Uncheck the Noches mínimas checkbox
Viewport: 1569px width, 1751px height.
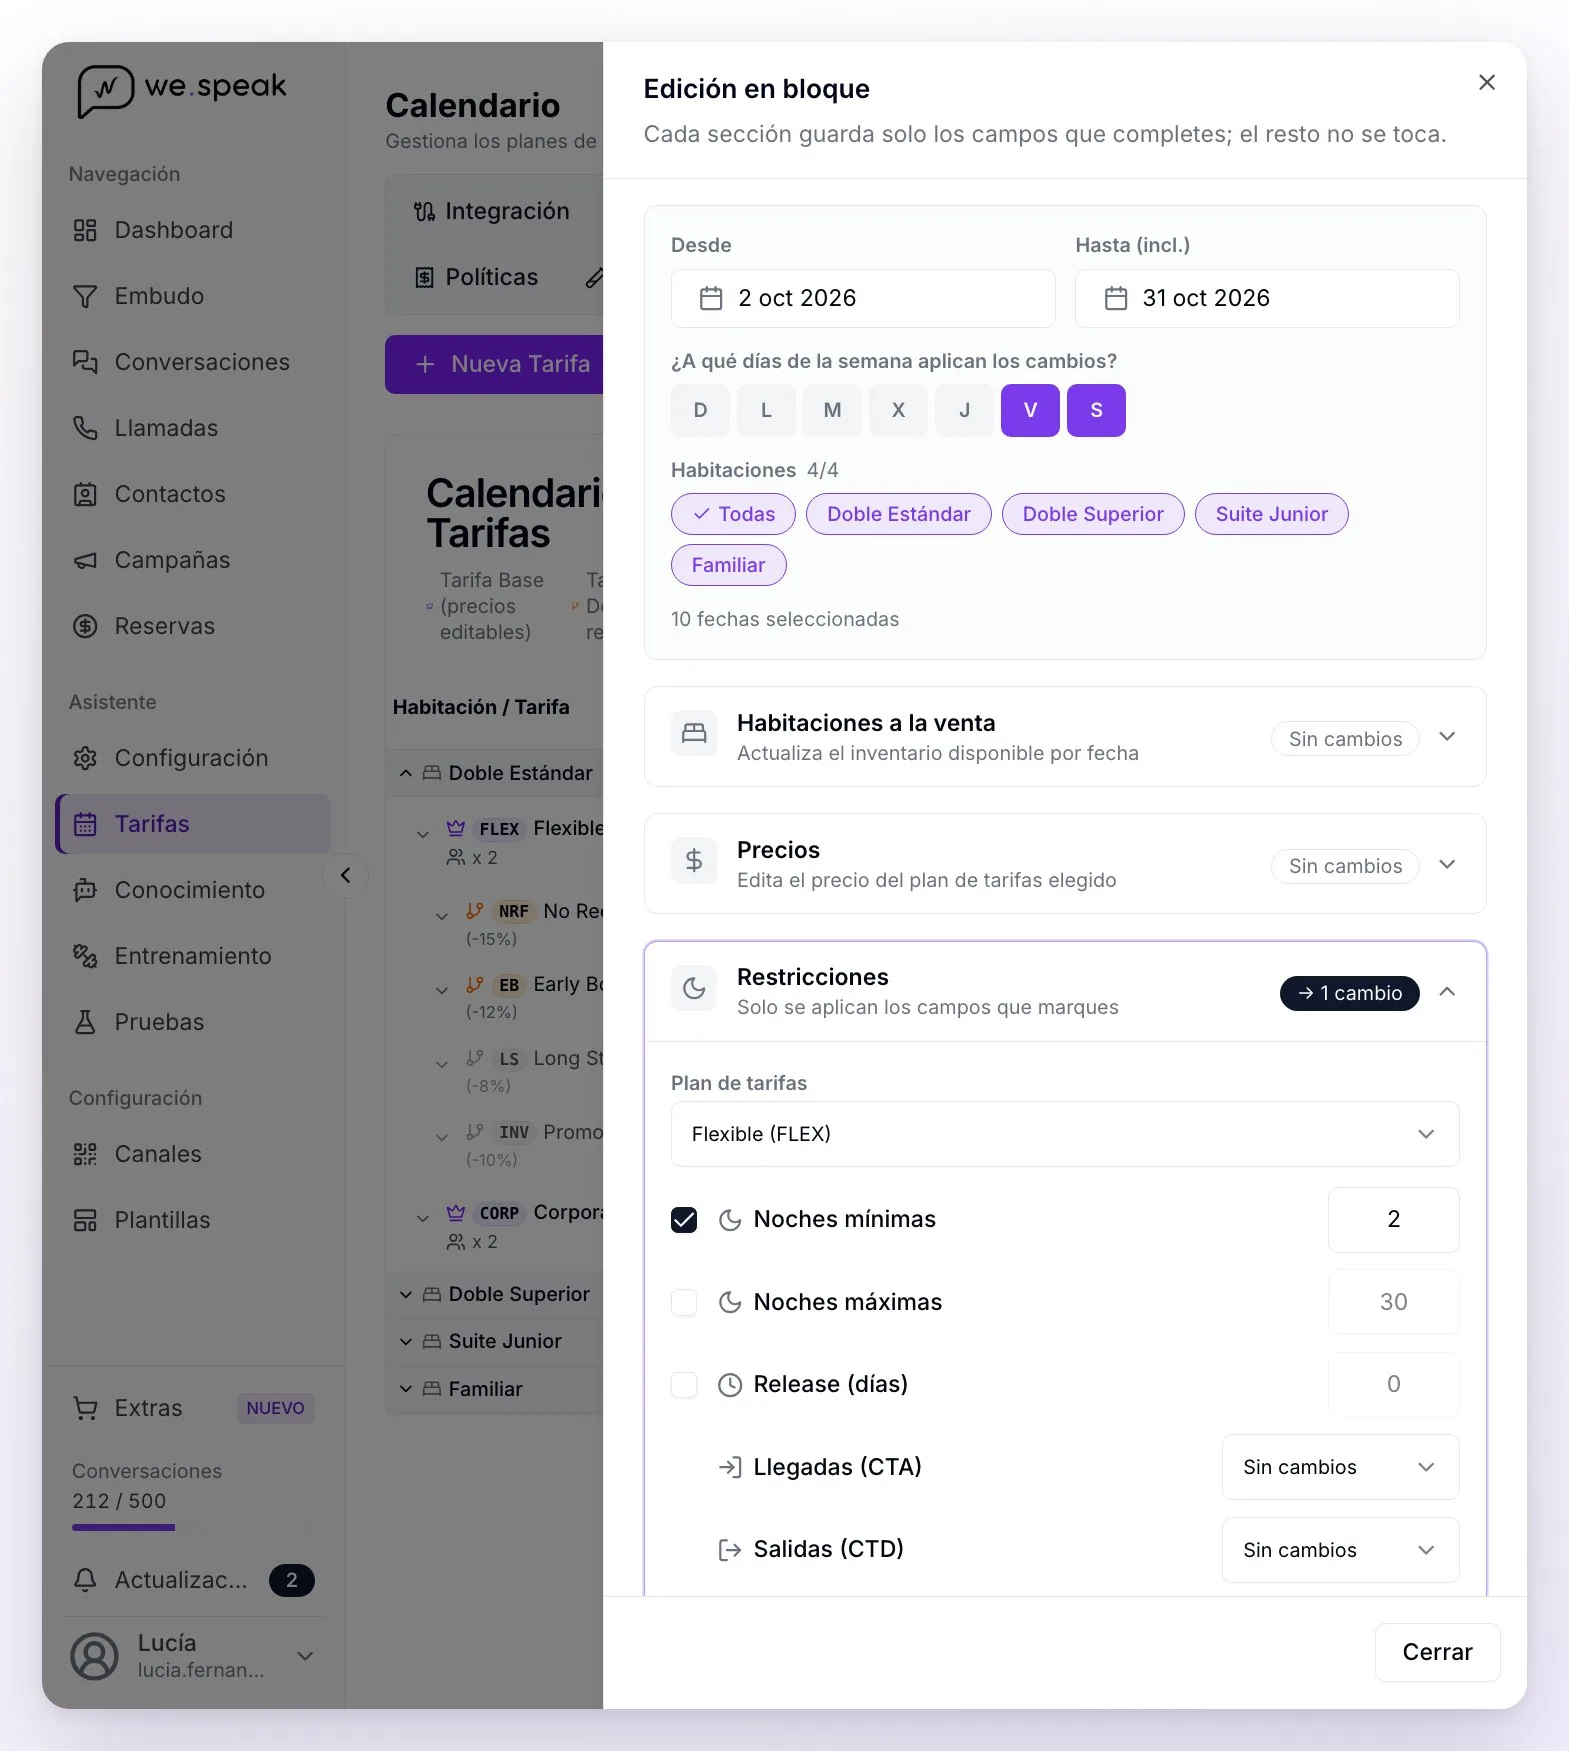pyautogui.click(x=684, y=1220)
